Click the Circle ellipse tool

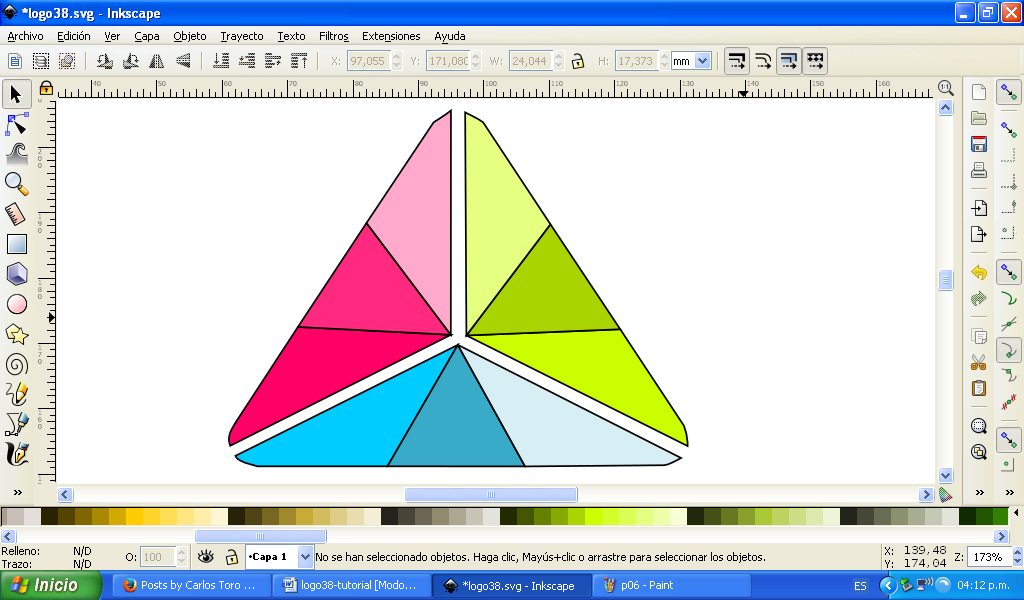click(17, 304)
